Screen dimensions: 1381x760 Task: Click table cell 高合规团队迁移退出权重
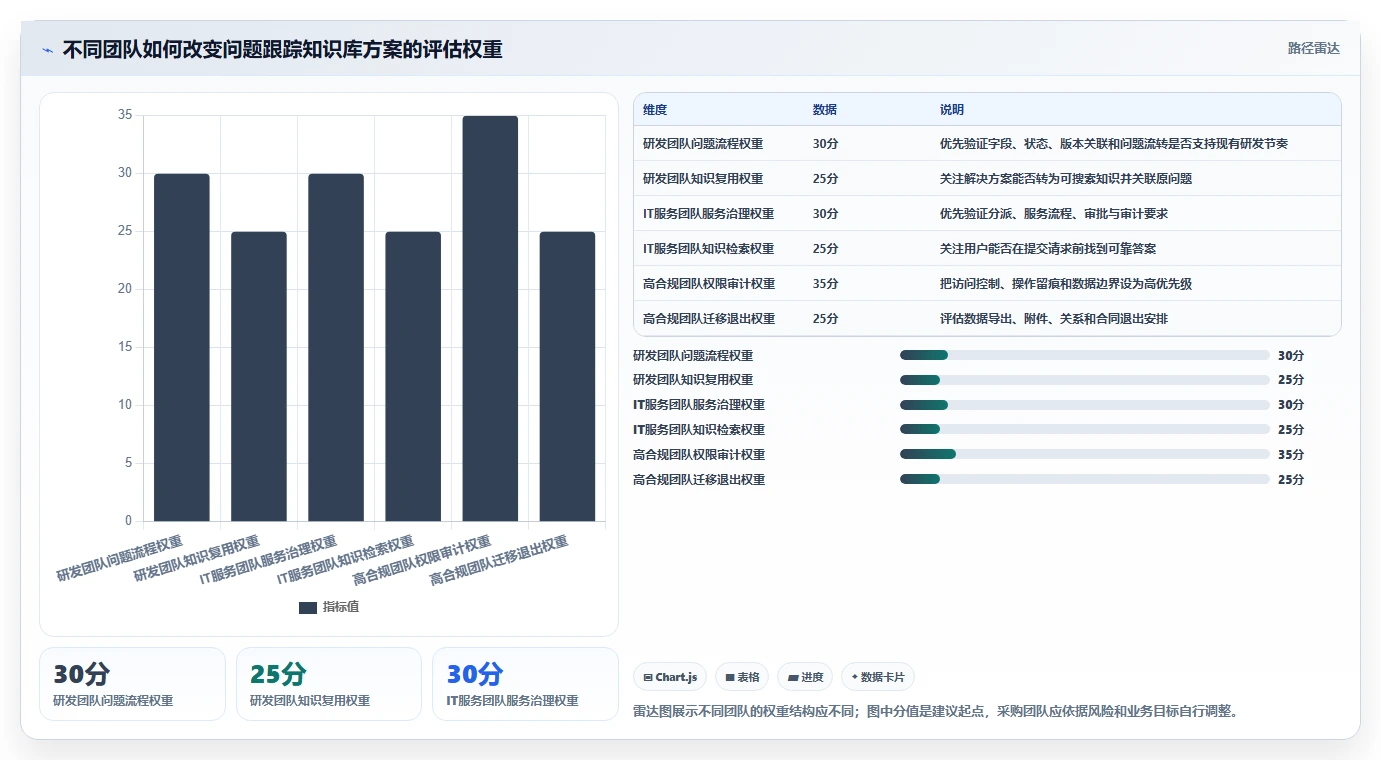pos(709,319)
